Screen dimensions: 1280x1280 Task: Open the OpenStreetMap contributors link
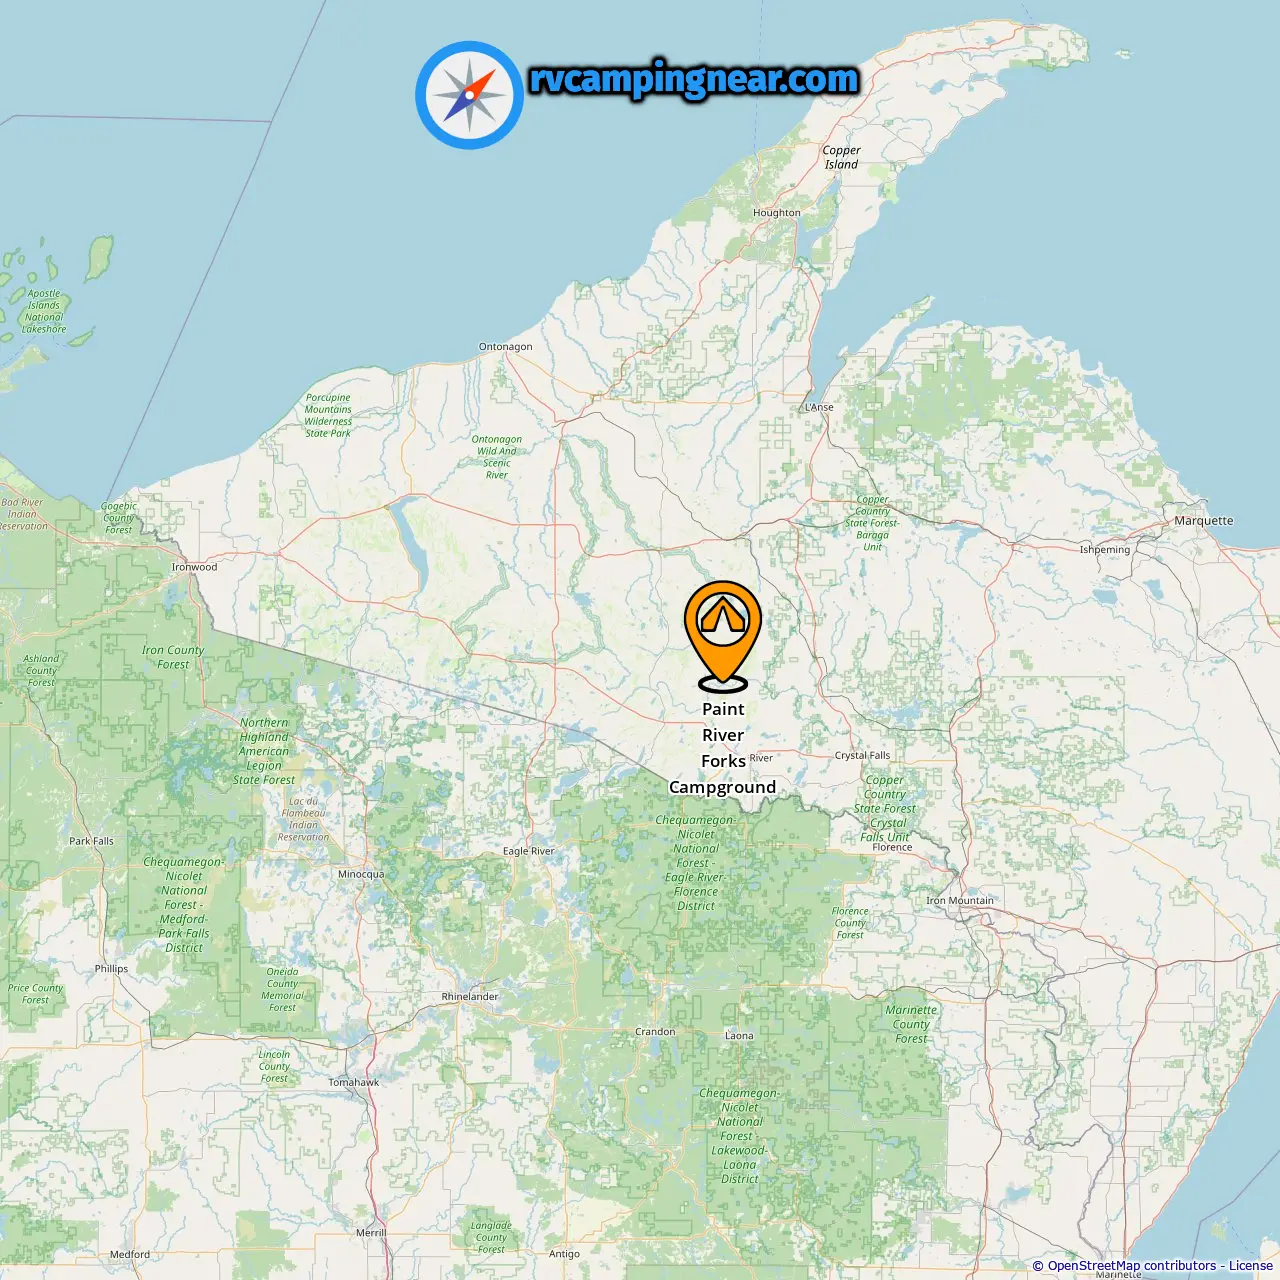pyautogui.click(x=1132, y=1265)
